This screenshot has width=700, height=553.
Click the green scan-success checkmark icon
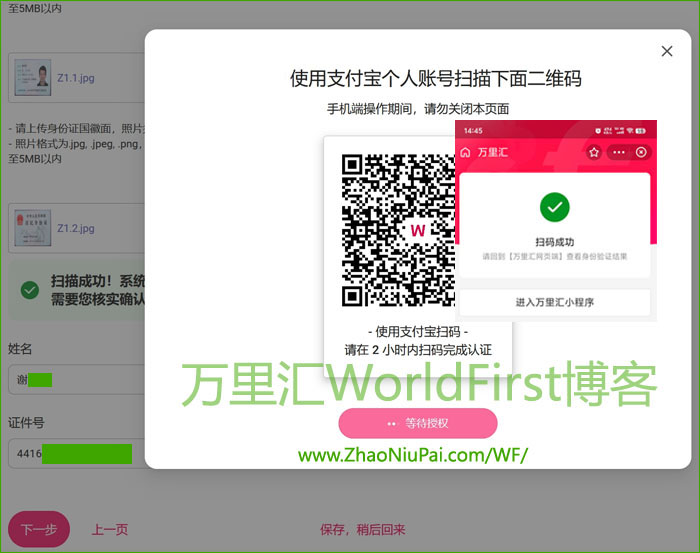tap(554, 207)
